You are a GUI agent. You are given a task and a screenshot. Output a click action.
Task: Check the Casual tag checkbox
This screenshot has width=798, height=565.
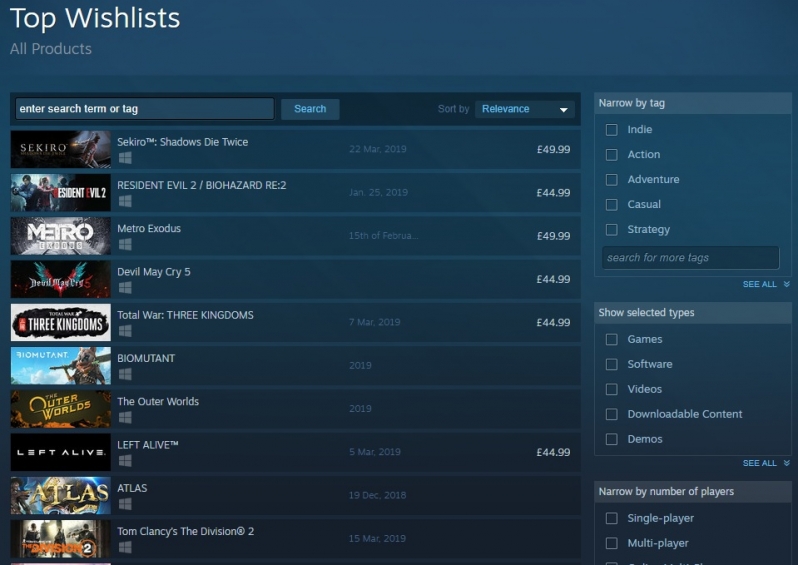coord(612,205)
